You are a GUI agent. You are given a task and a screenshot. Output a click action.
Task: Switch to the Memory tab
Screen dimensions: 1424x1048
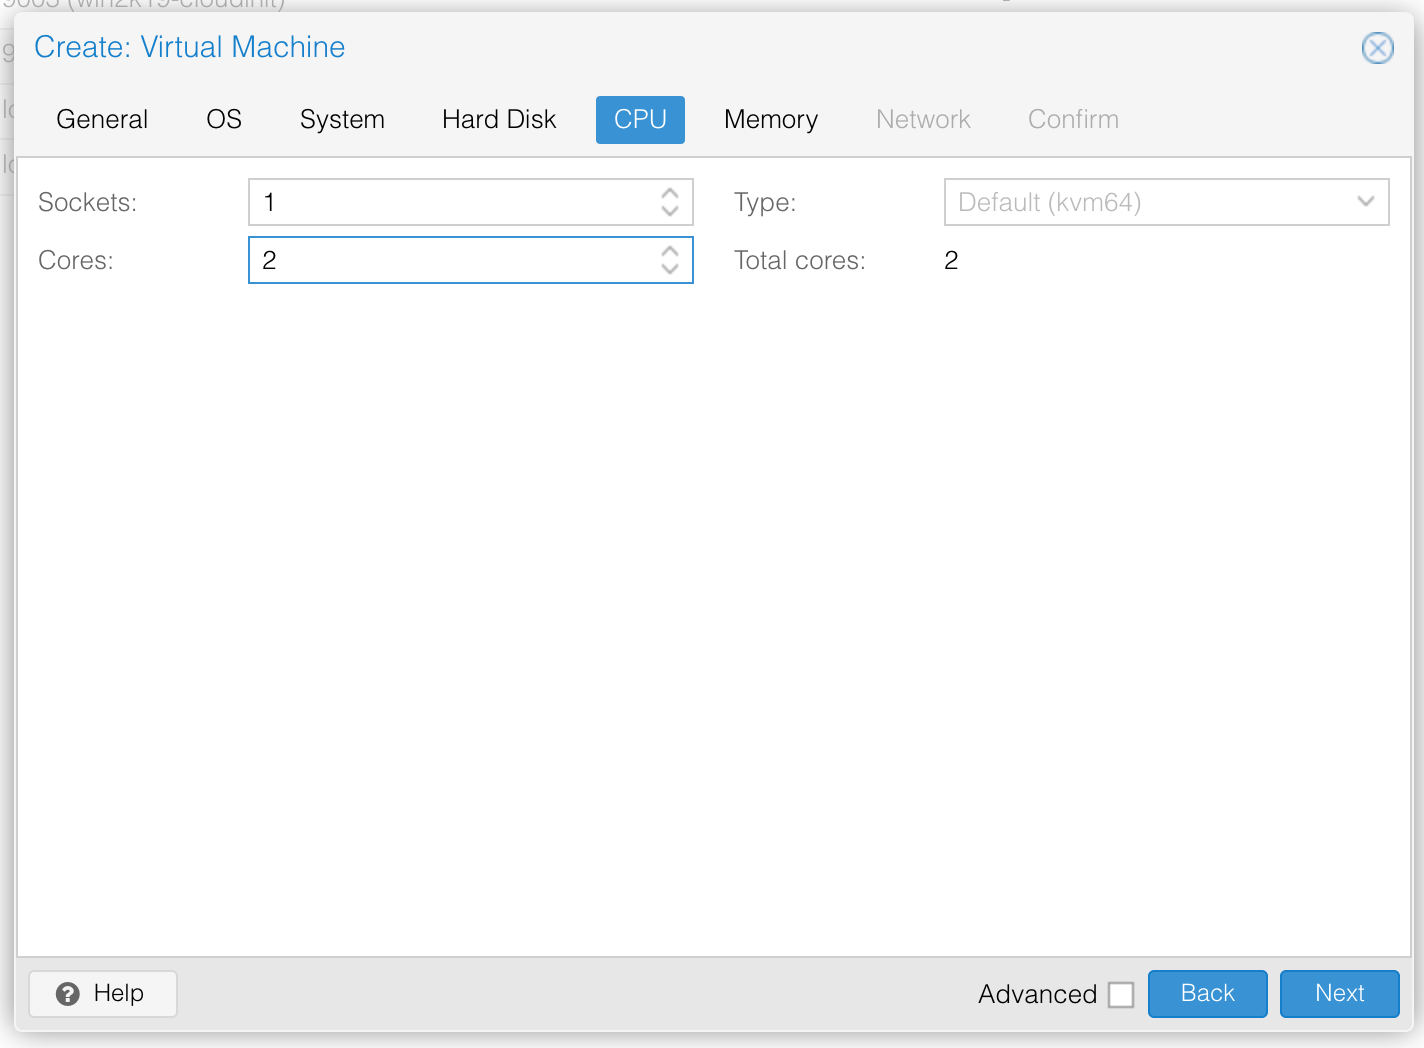pos(770,119)
